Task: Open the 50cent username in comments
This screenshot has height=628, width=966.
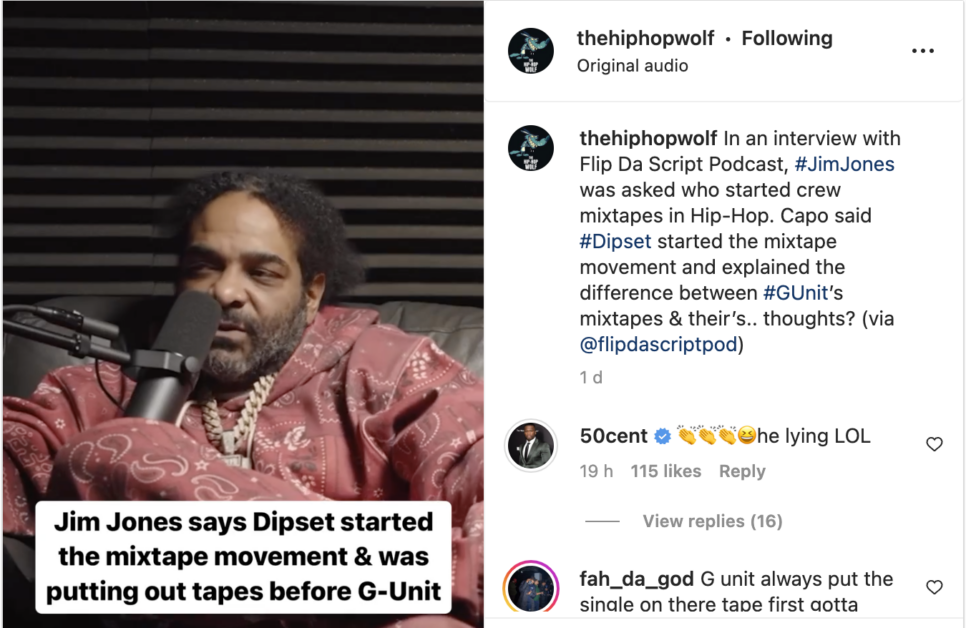Action: [613, 436]
